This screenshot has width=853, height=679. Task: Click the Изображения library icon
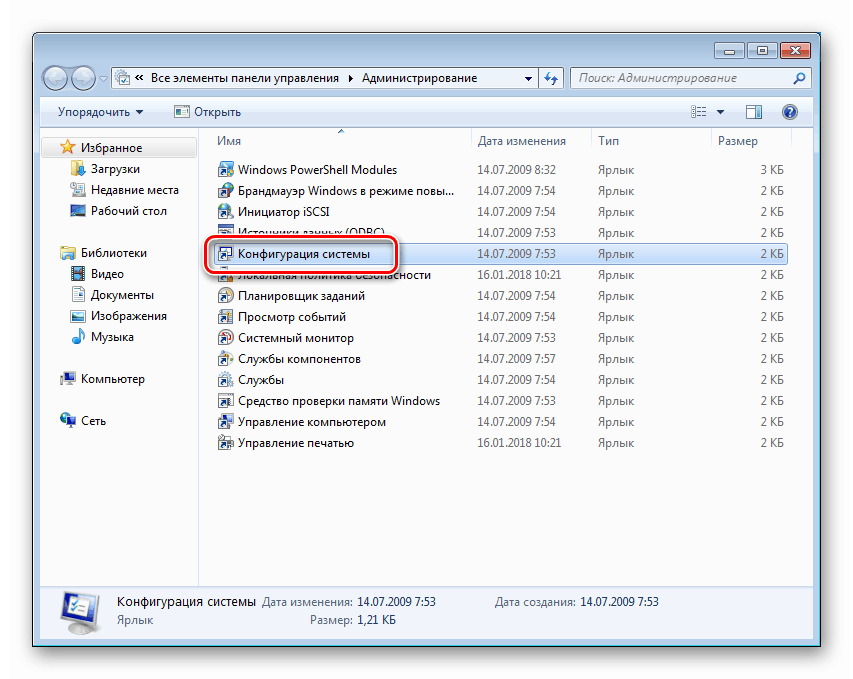coord(78,316)
